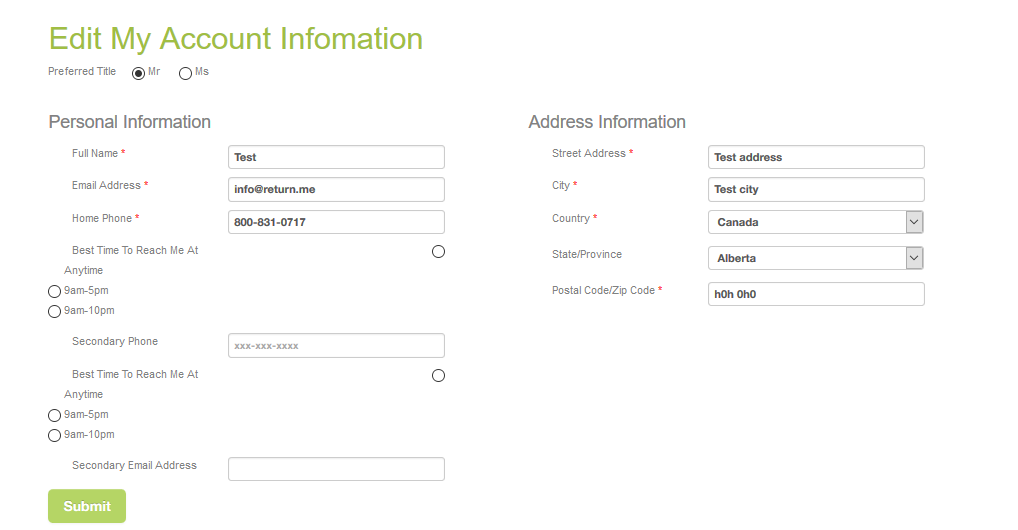This screenshot has width=1018, height=530.
Task: Choose Anytime radio for Home Phone reach time
Action: click(438, 251)
